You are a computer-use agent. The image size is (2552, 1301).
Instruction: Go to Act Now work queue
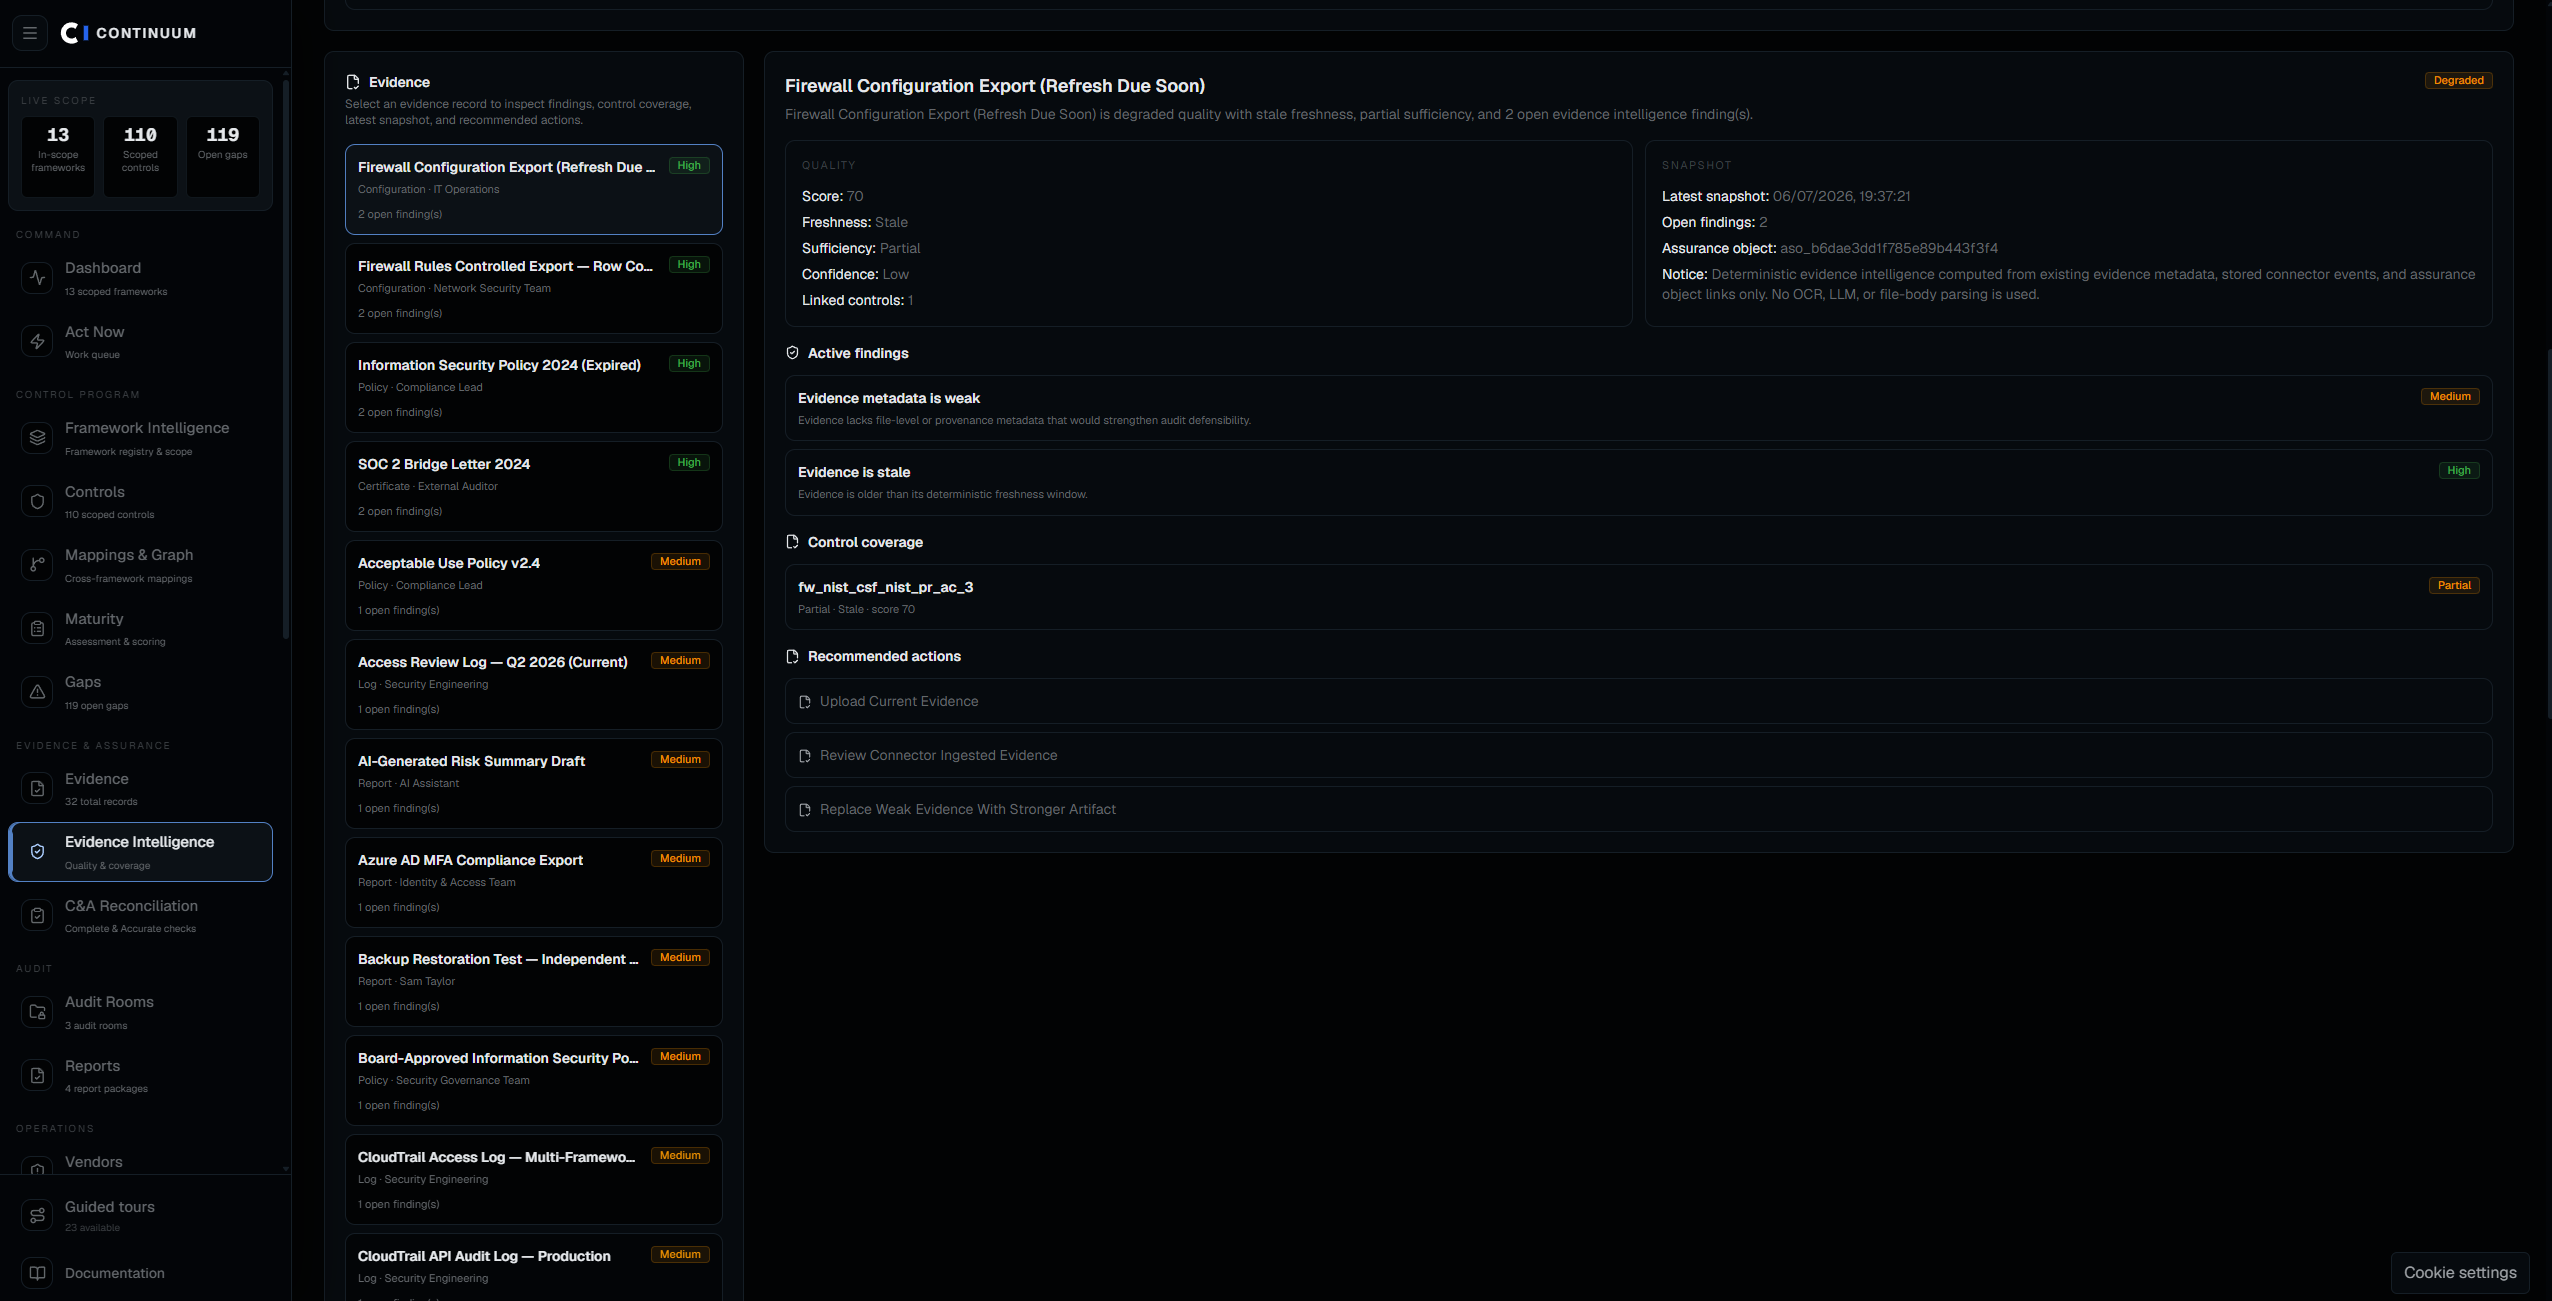pyautogui.click(x=141, y=342)
